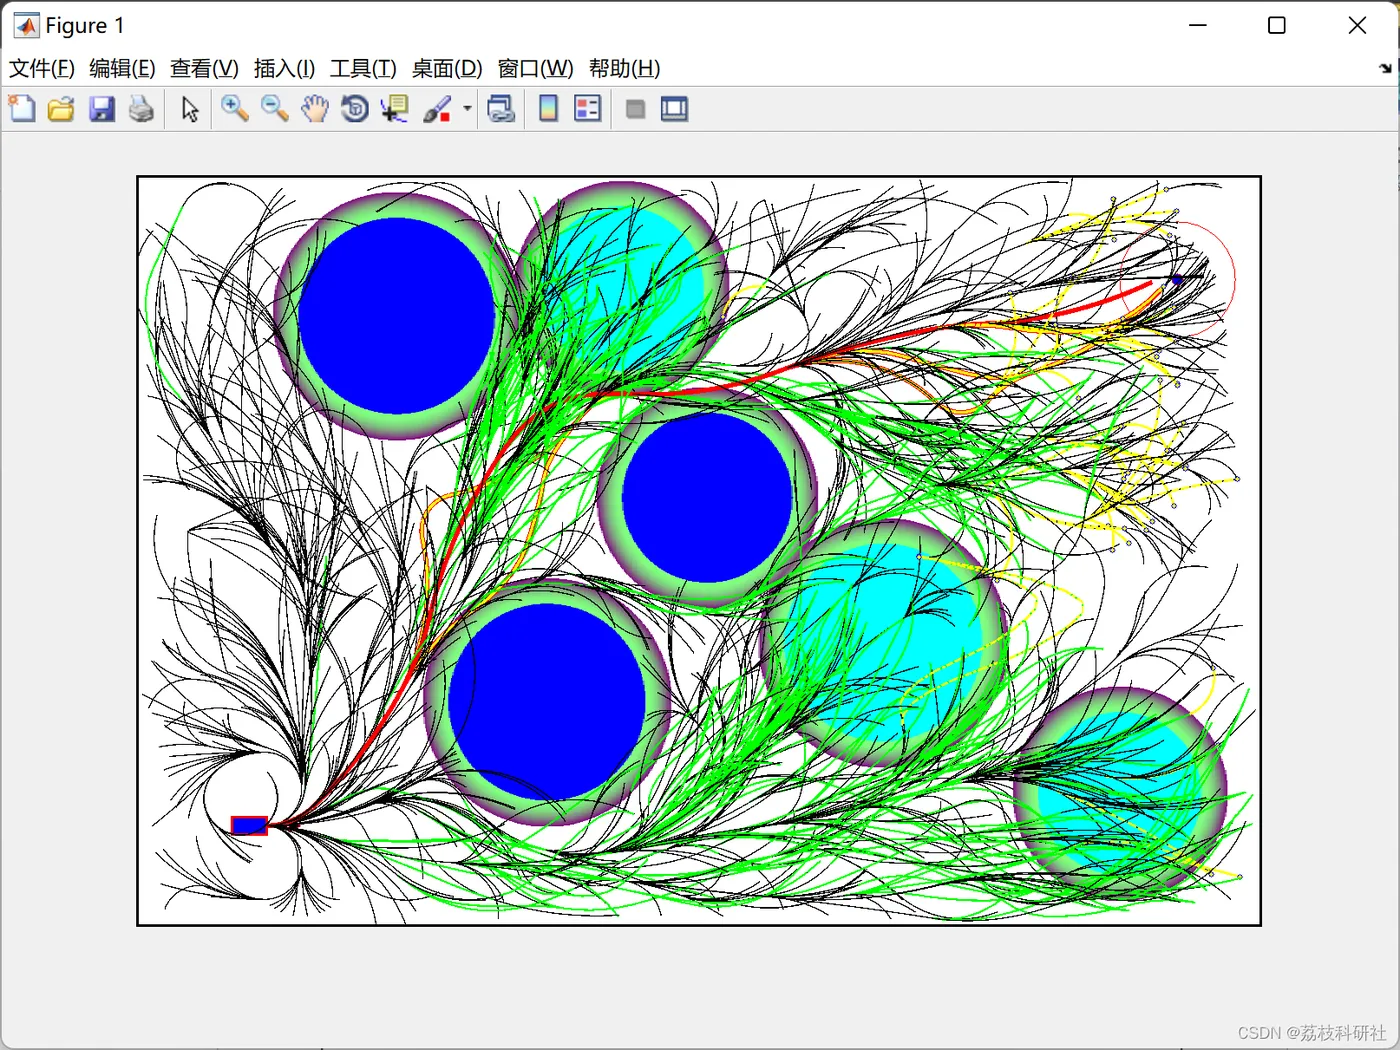This screenshot has width=1400, height=1050.
Task: Open the 插入(I) menu
Action: click(284, 68)
